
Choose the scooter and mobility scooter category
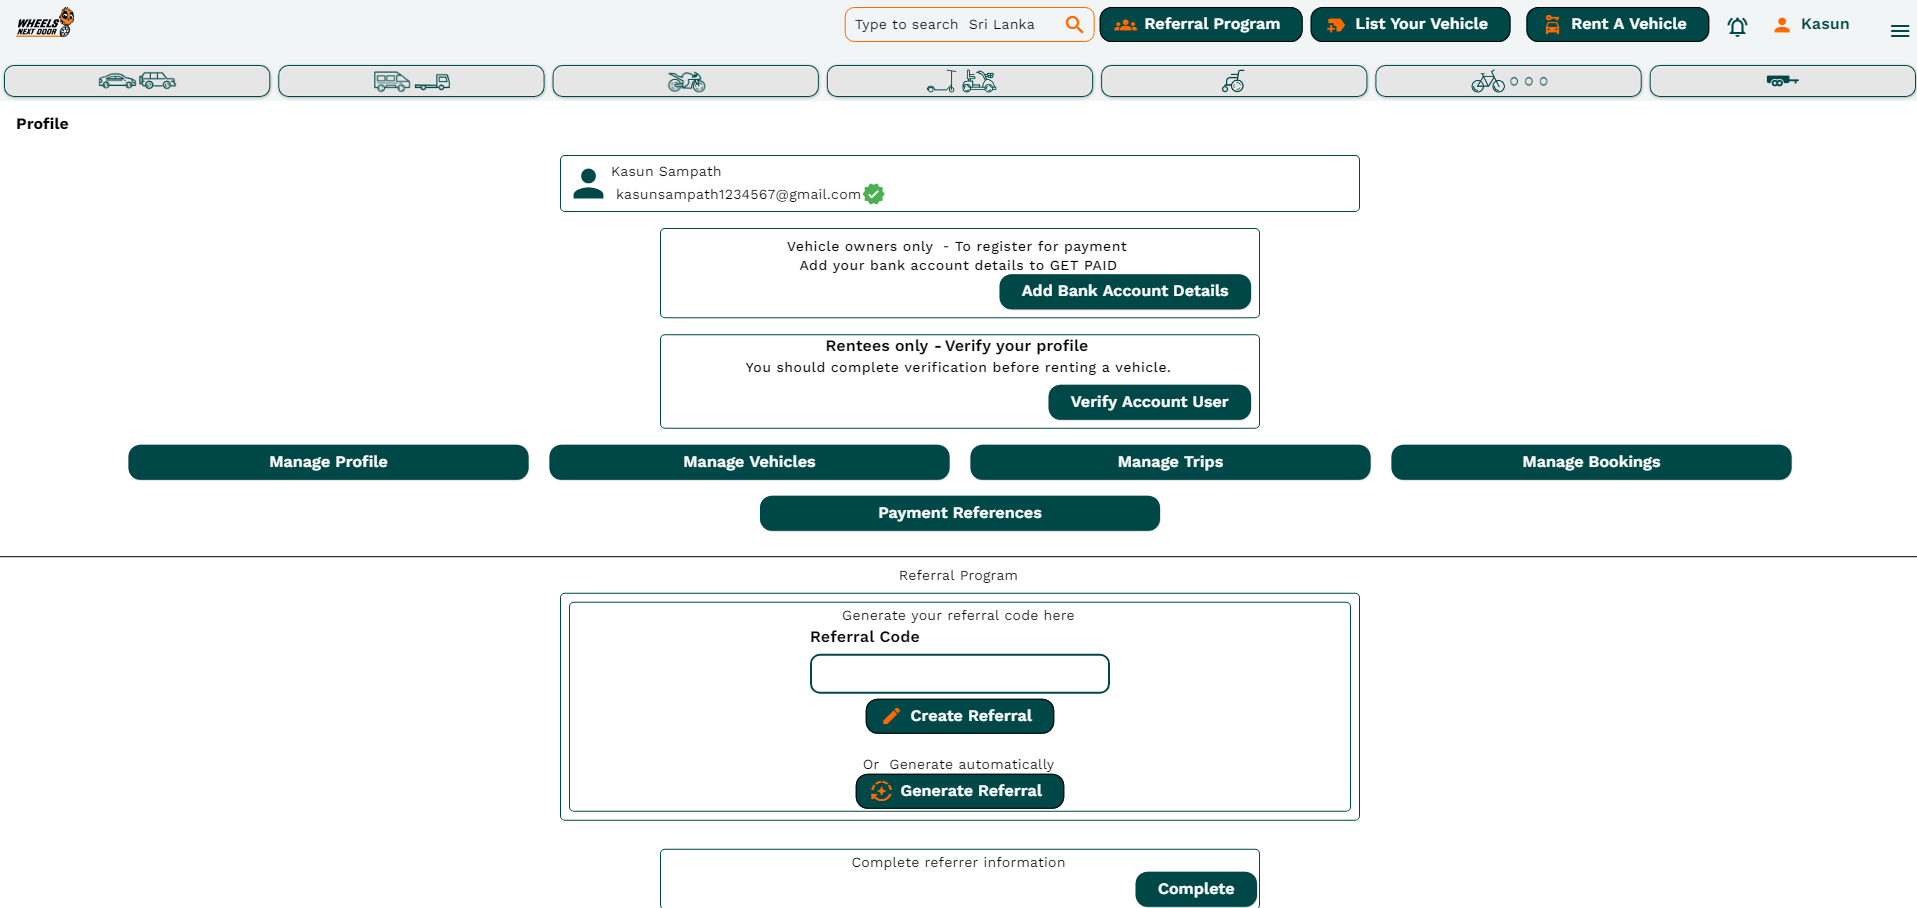[959, 81]
